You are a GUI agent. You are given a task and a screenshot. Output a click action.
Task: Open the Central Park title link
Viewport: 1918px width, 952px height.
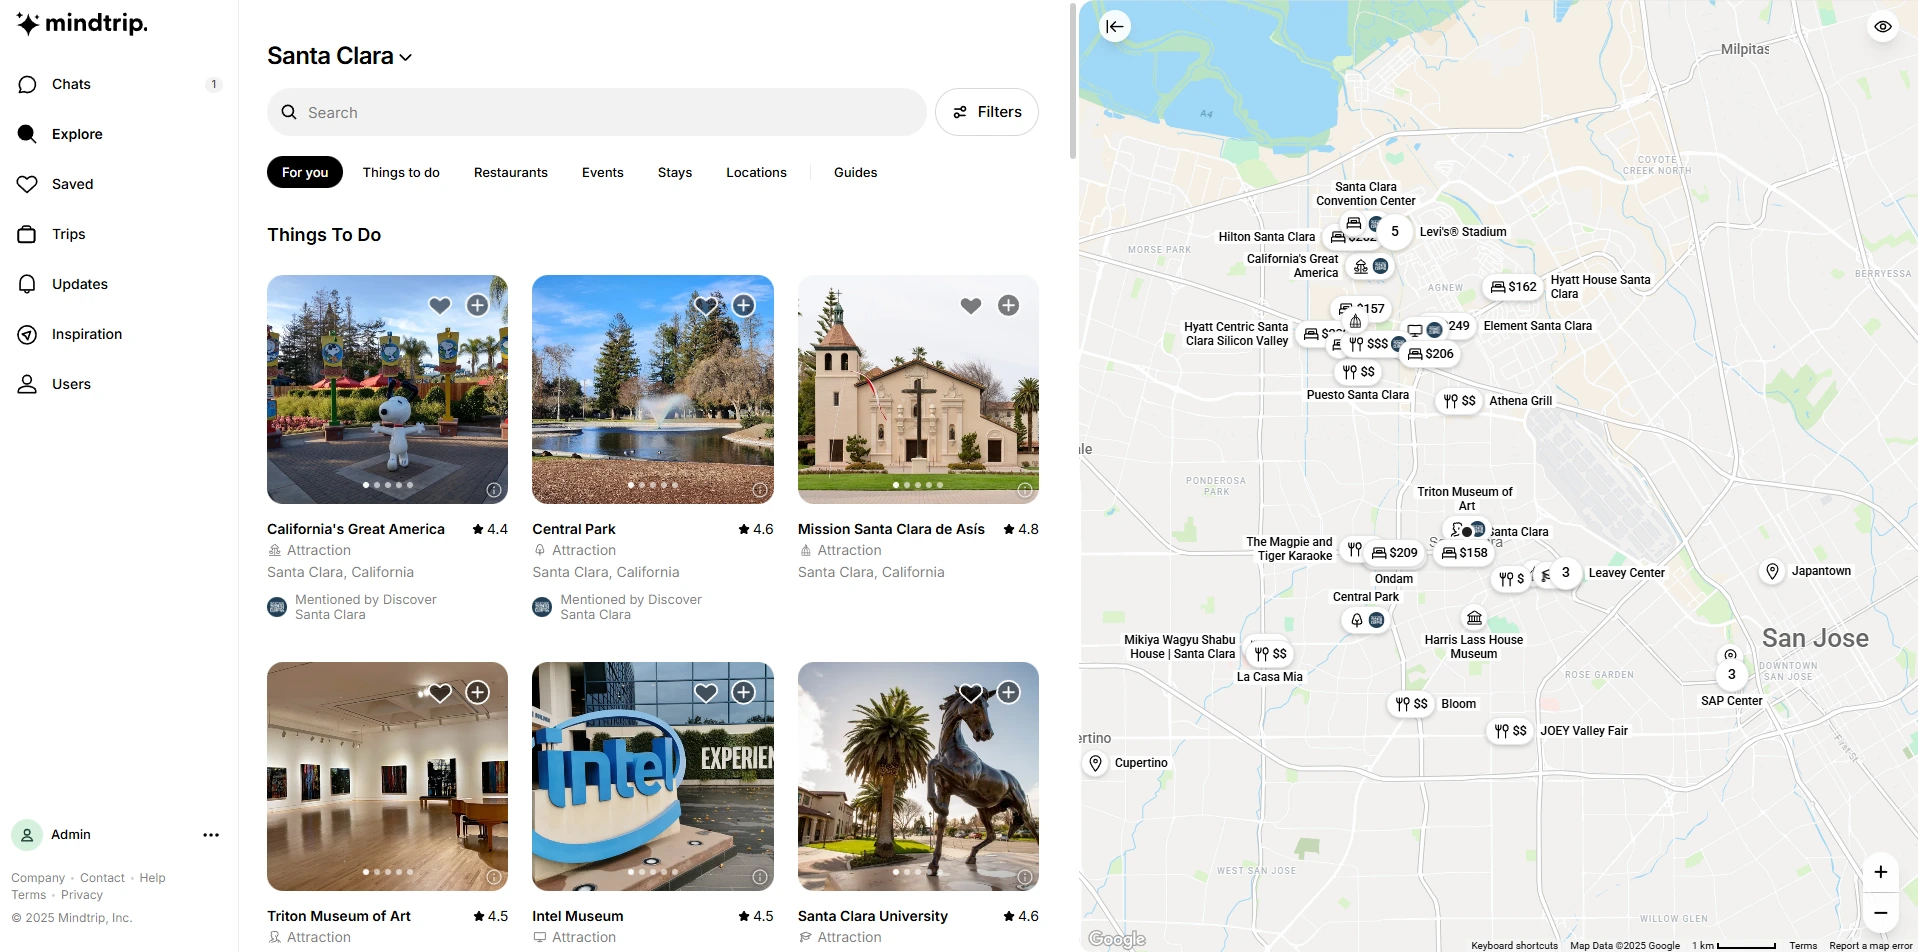[574, 529]
